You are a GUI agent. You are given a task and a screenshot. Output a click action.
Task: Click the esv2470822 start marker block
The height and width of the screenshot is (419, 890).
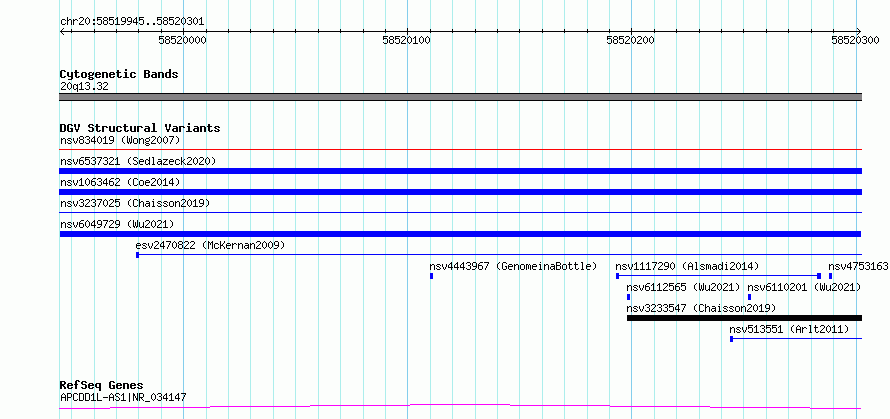coord(137,255)
